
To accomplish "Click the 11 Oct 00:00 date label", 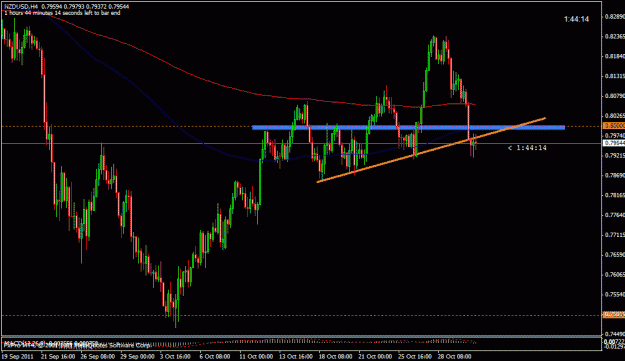I will [x=256, y=356].
